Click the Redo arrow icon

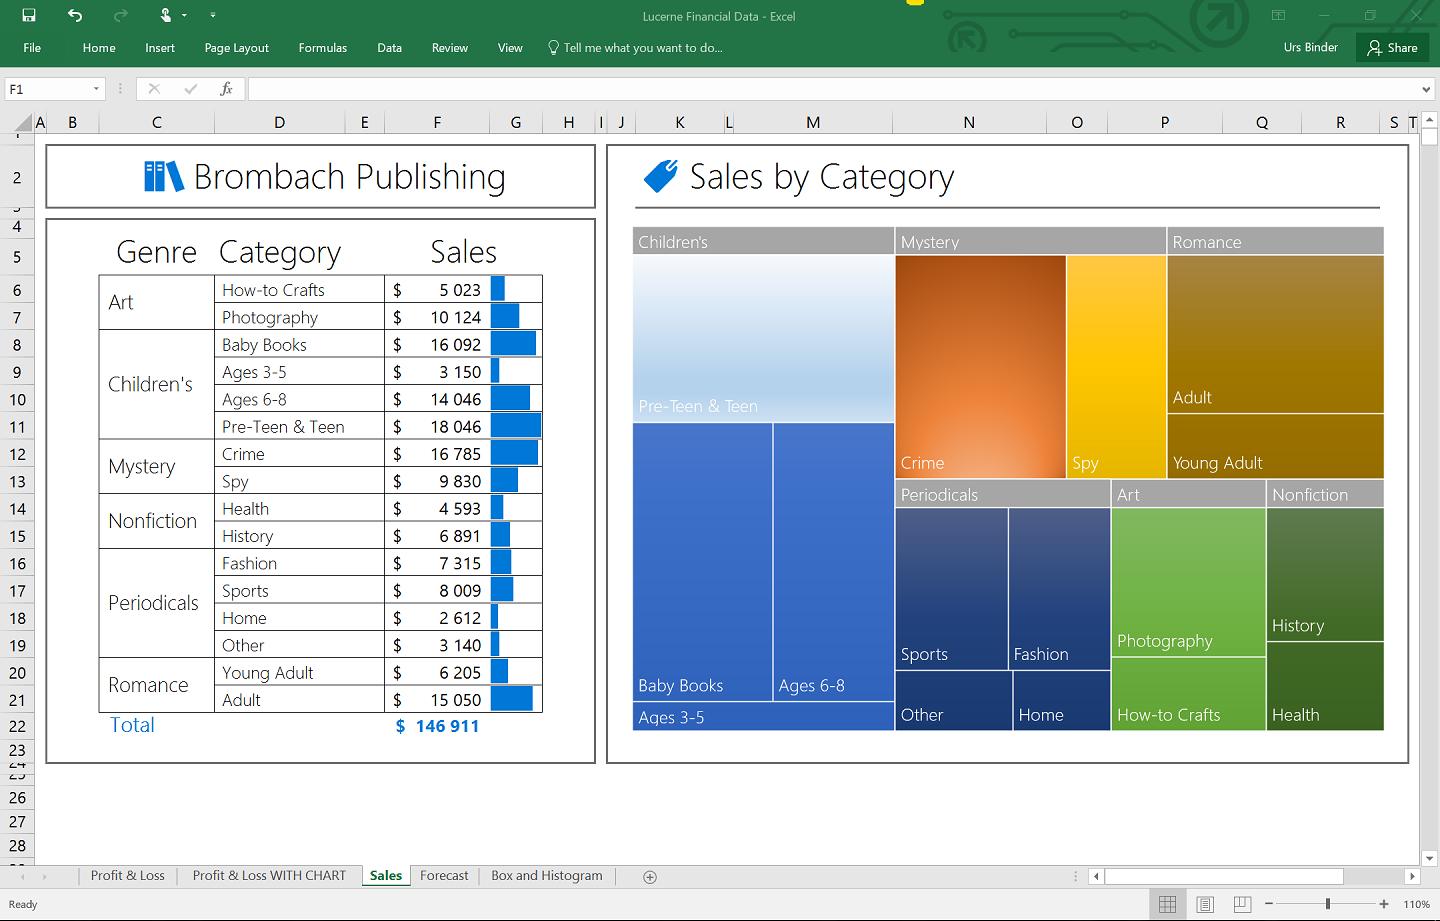pyautogui.click(x=121, y=15)
